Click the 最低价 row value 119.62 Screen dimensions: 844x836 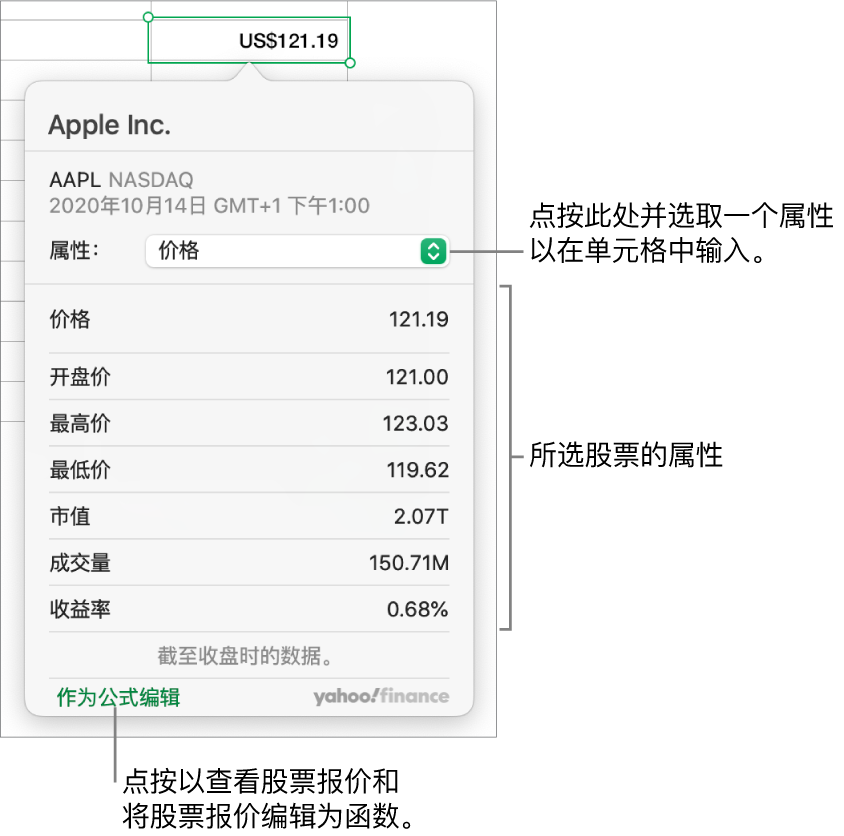pyautogui.click(x=418, y=470)
